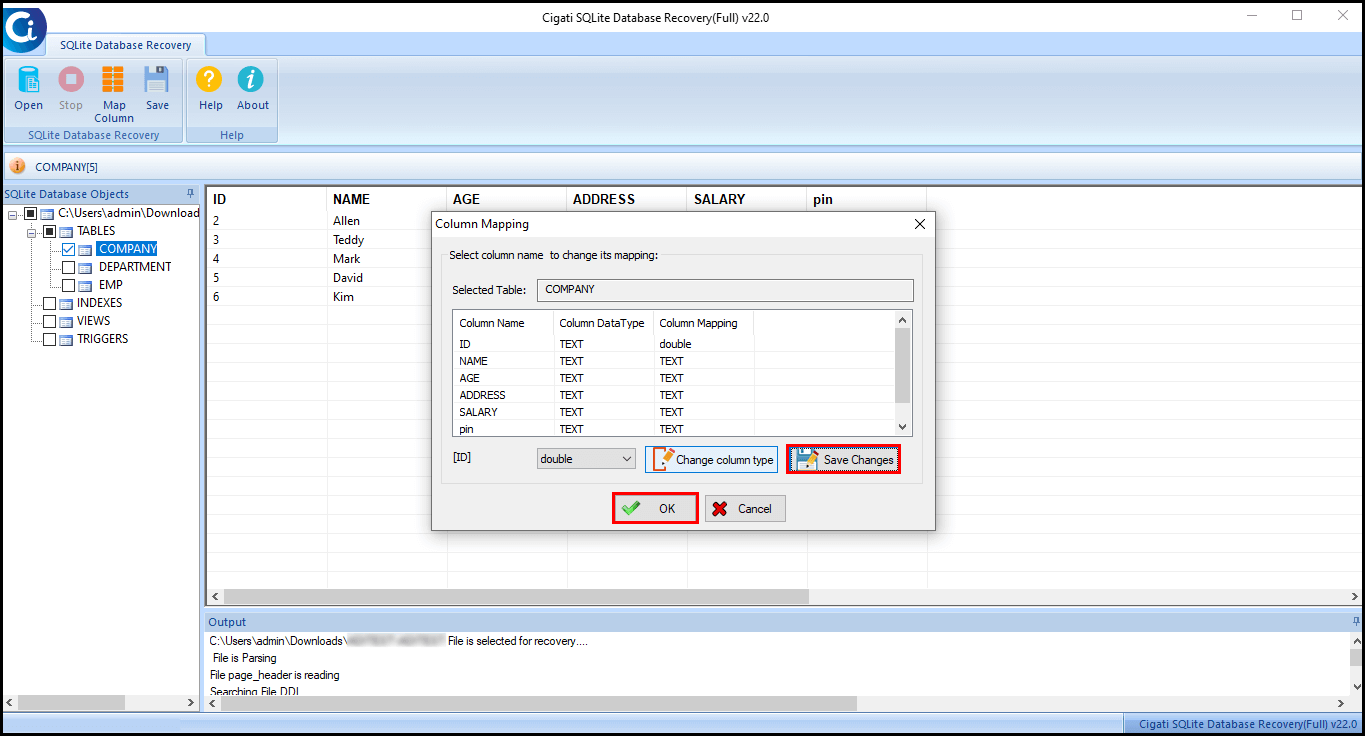This screenshot has width=1365, height=736.
Task: Click the Cancel button in dialog
Action: (x=745, y=508)
